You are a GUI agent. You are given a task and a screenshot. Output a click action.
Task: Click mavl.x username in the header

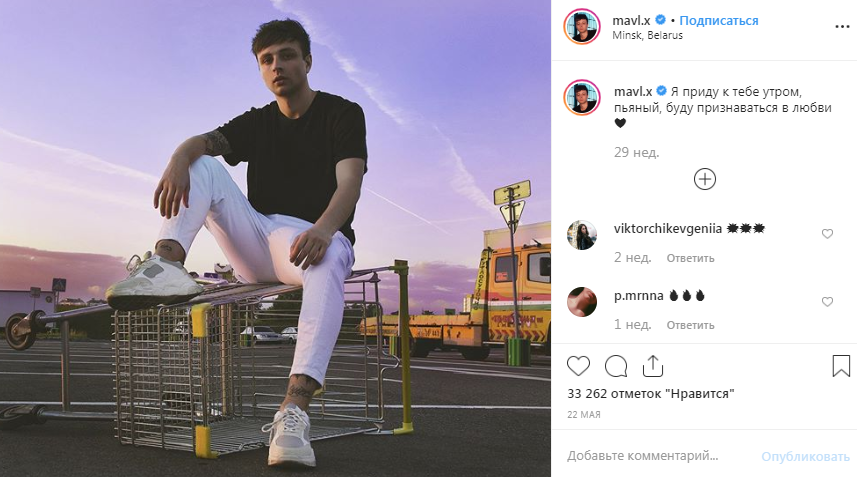point(631,20)
